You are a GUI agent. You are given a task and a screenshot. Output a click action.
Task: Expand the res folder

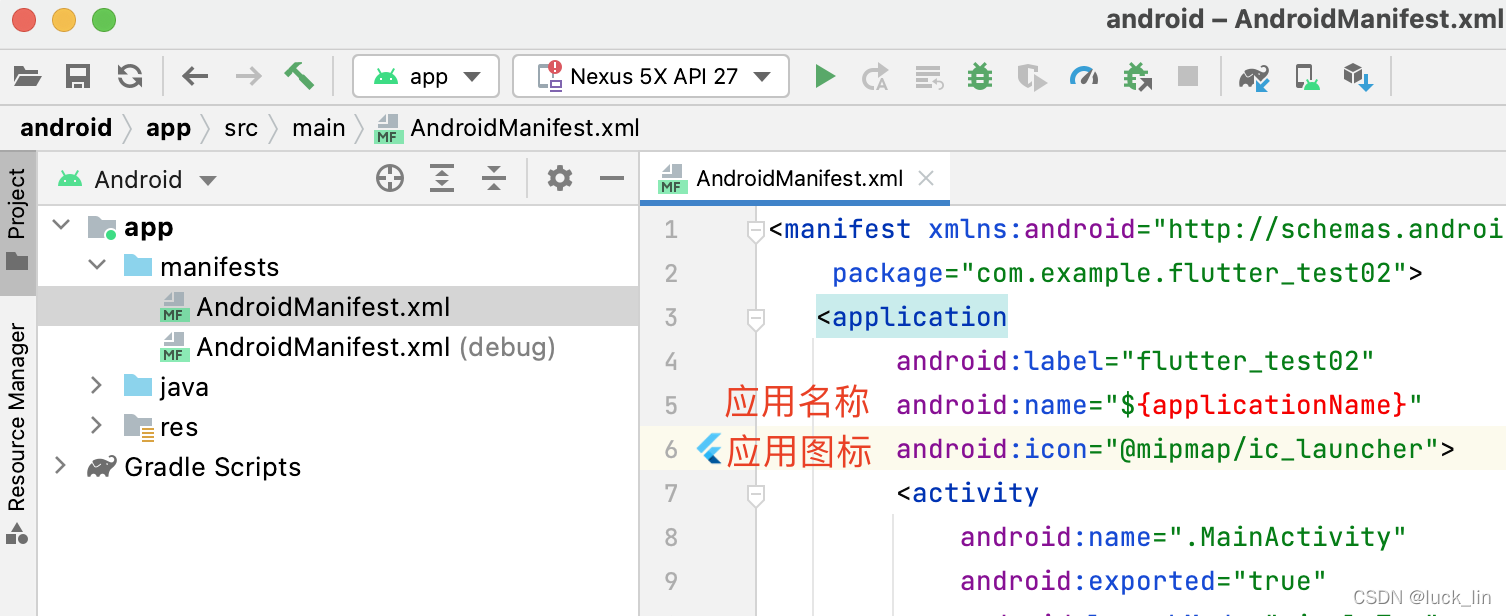97,426
